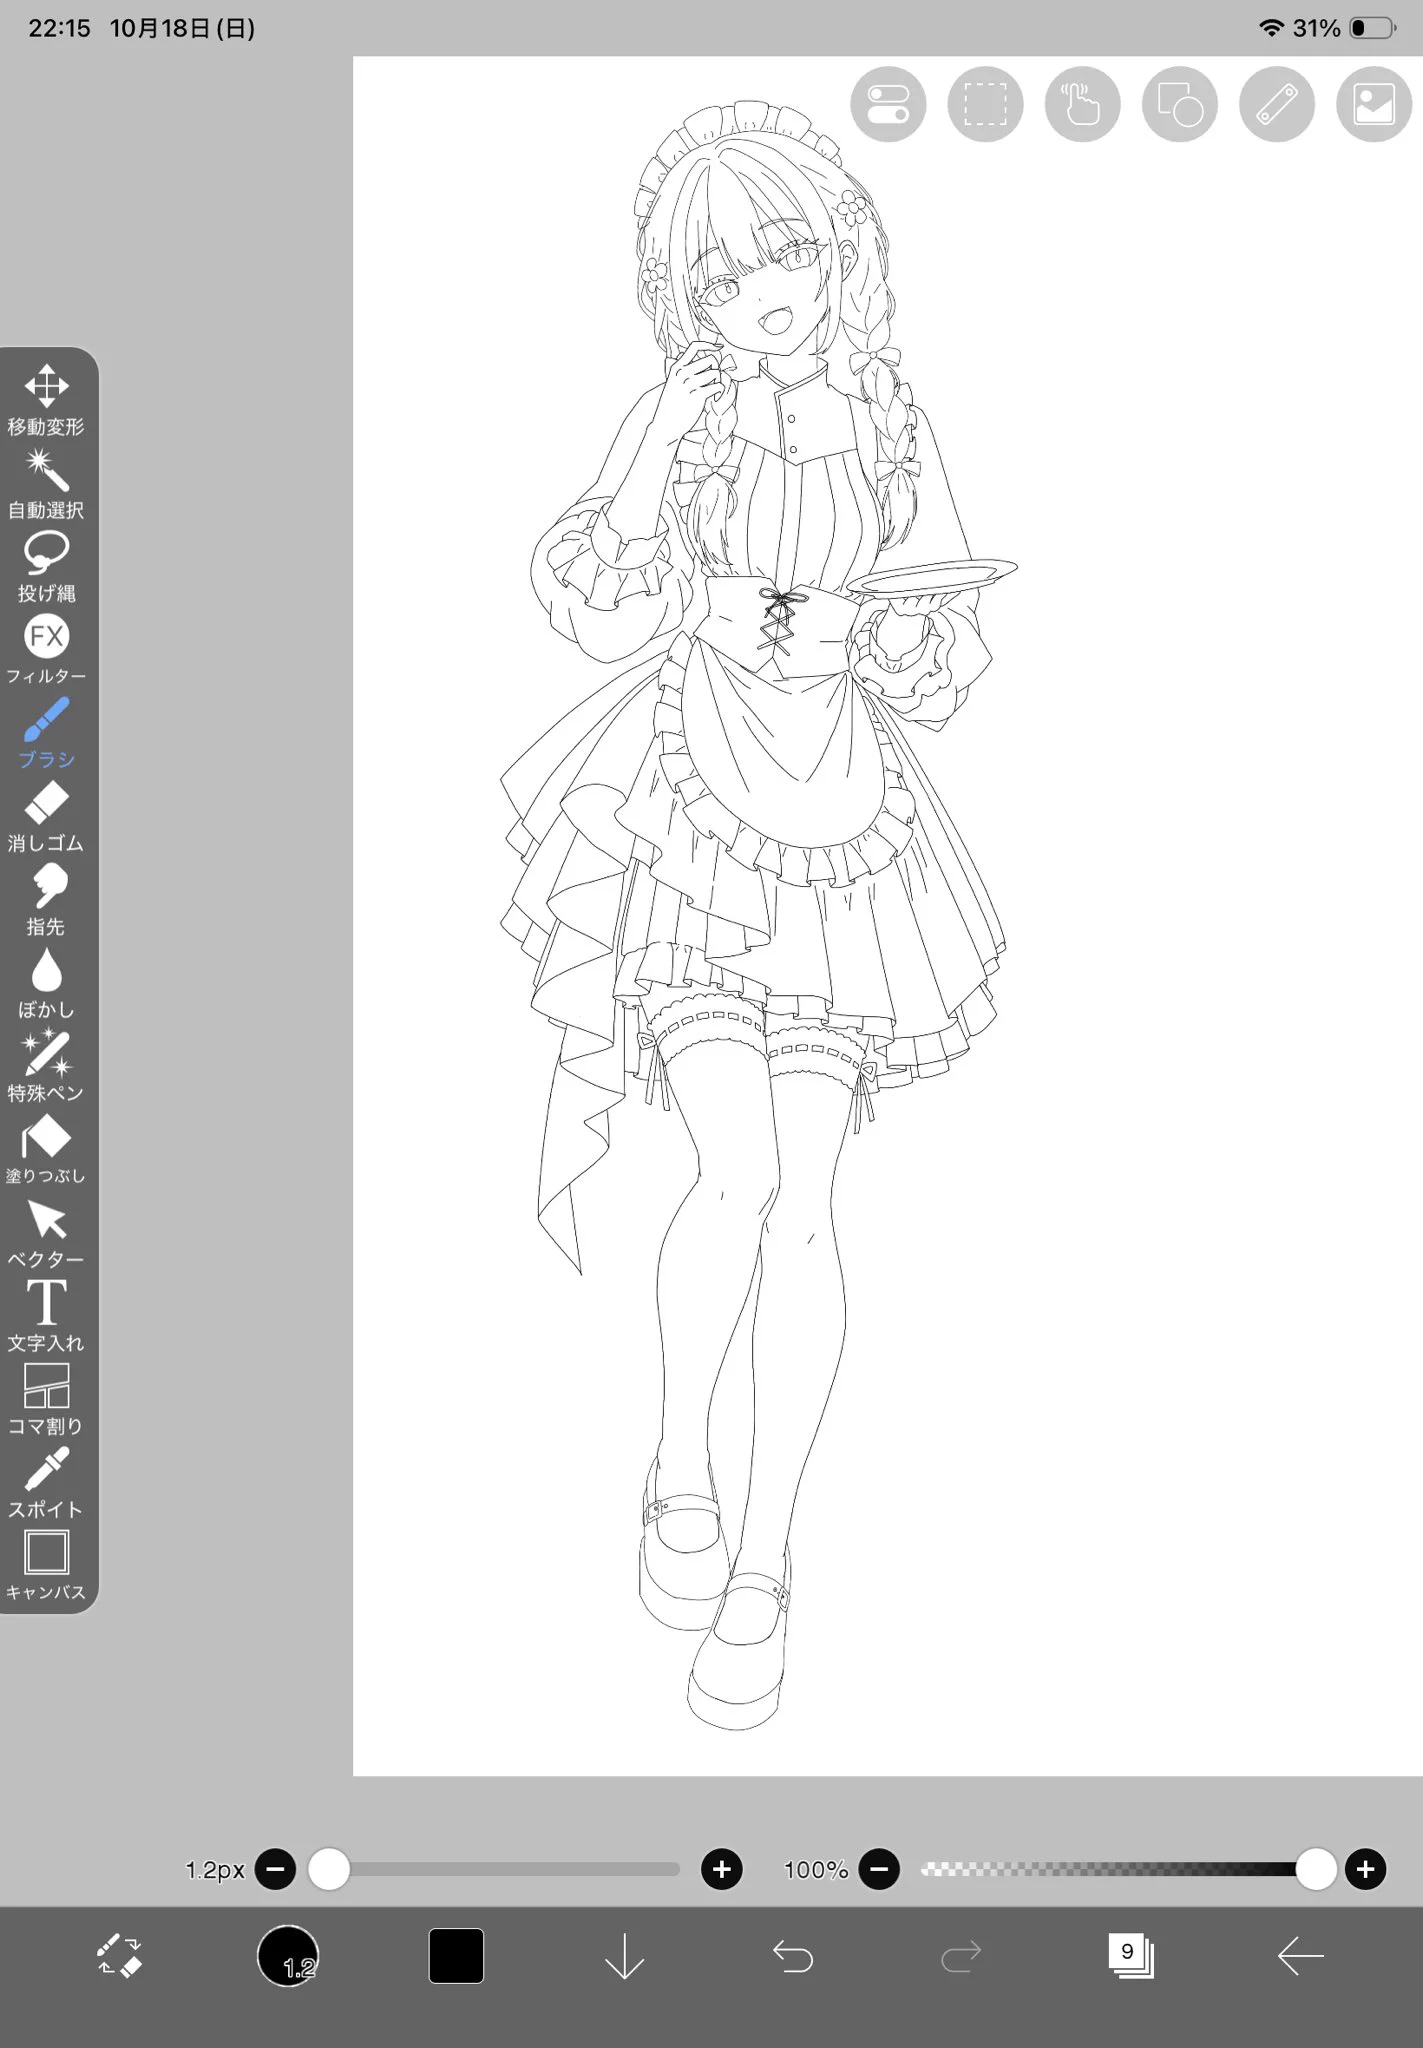
Task: Swap between brush and eraser
Action: pos(120,1955)
